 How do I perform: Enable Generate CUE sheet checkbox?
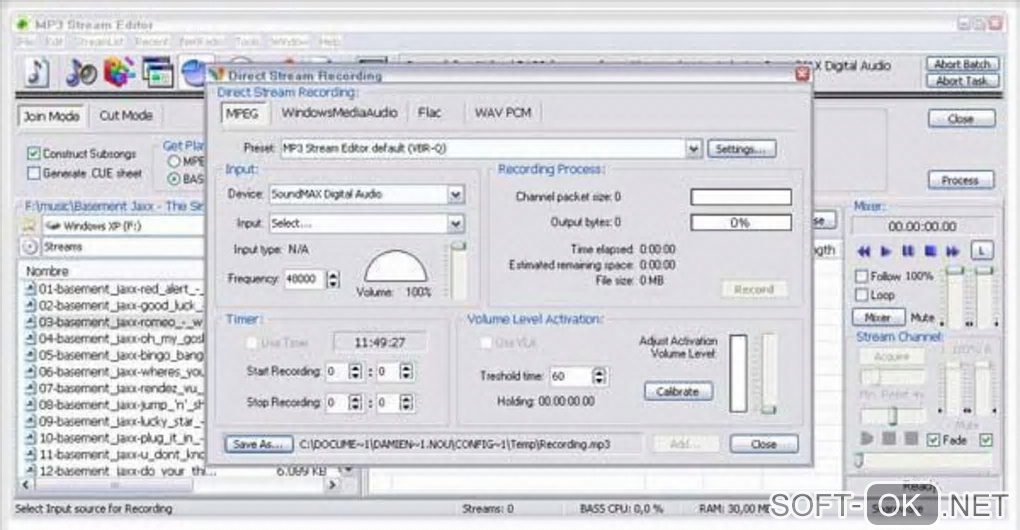(34, 173)
